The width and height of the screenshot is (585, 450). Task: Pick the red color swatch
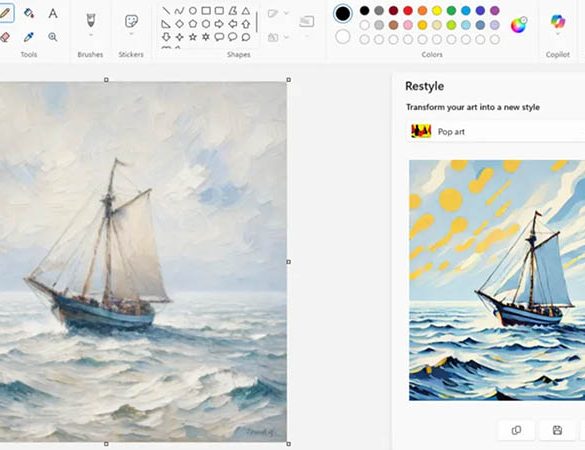coord(408,11)
